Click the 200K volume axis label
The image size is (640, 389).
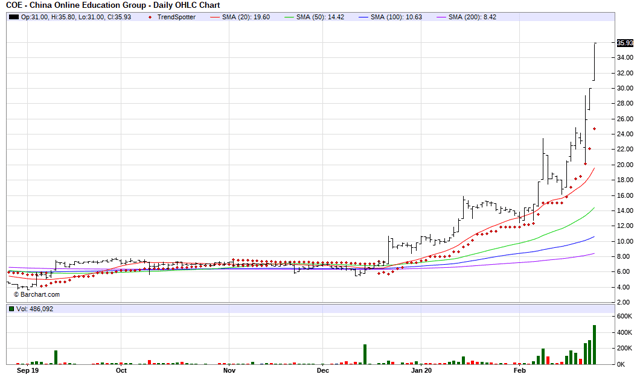point(625,348)
